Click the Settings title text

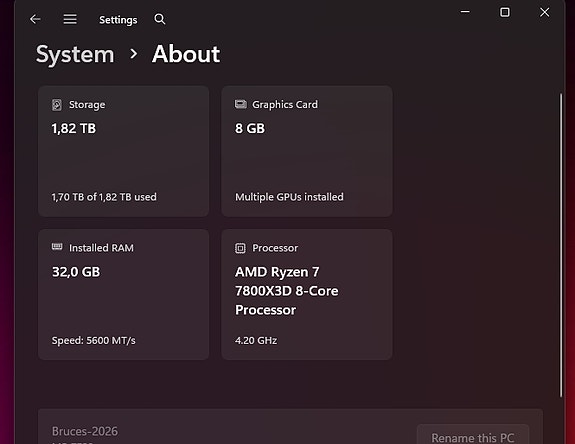(x=118, y=20)
